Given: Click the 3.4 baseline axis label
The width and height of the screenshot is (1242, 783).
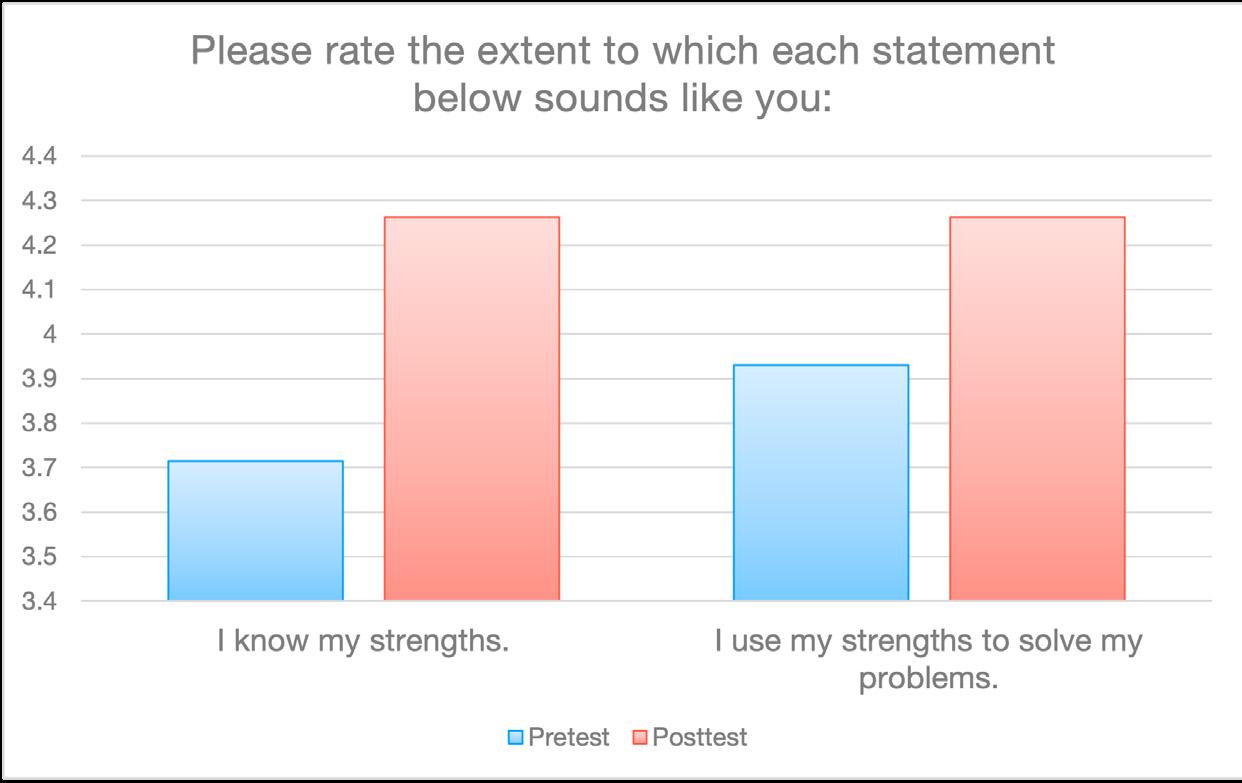Looking at the screenshot, I should pyautogui.click(x=41, y=602).
